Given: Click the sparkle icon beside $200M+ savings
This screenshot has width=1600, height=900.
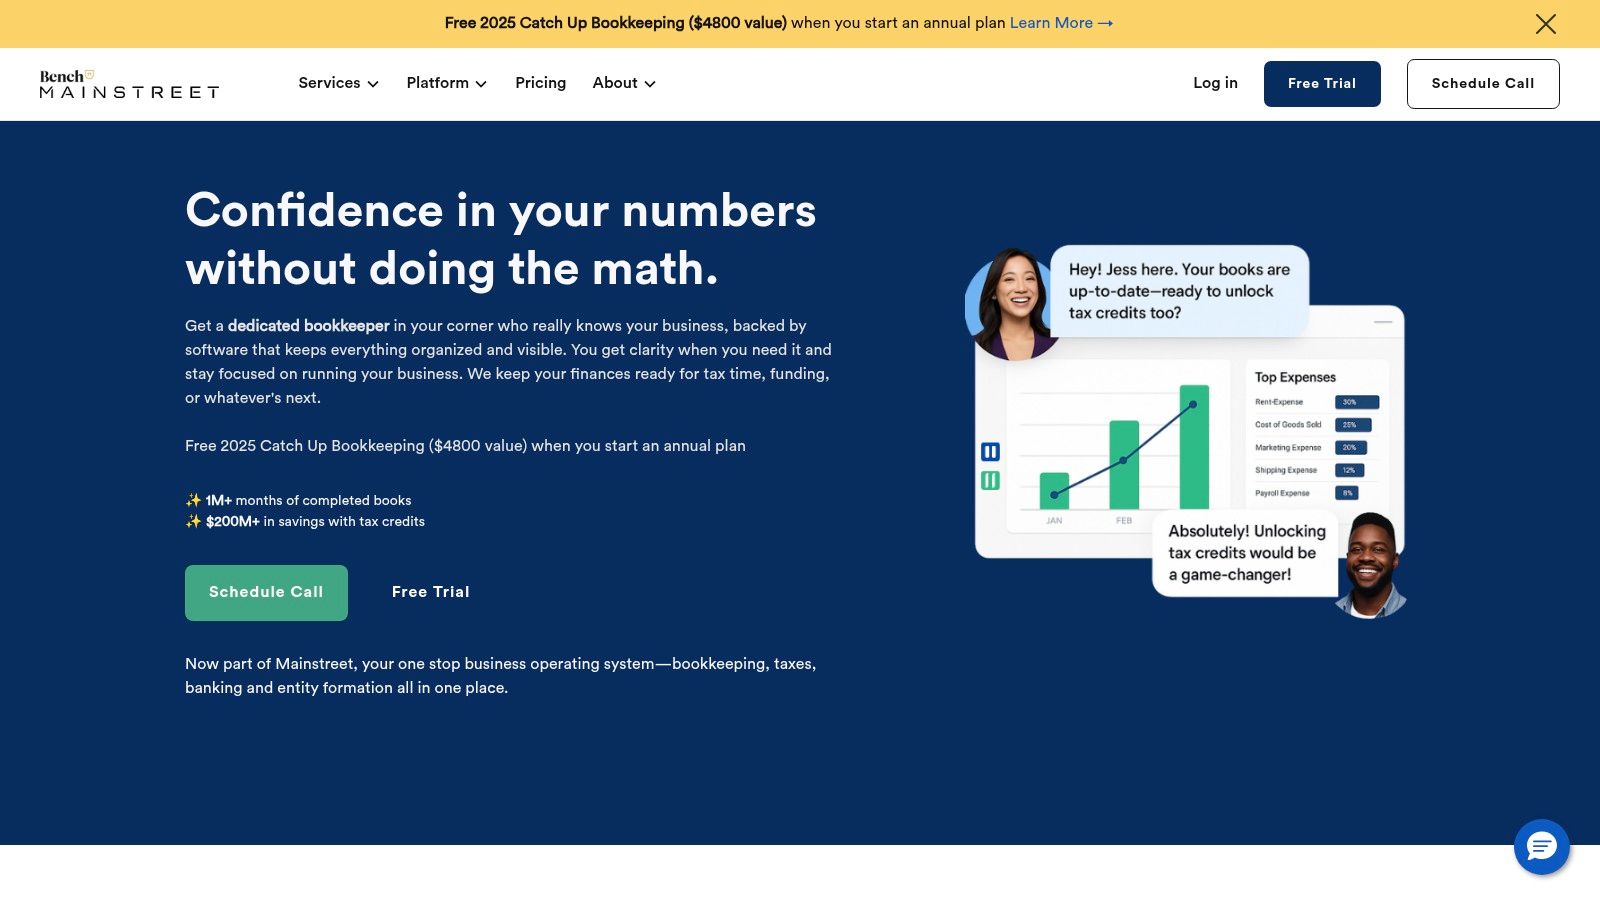Looking at the screenshot, I should coord(193,521).
